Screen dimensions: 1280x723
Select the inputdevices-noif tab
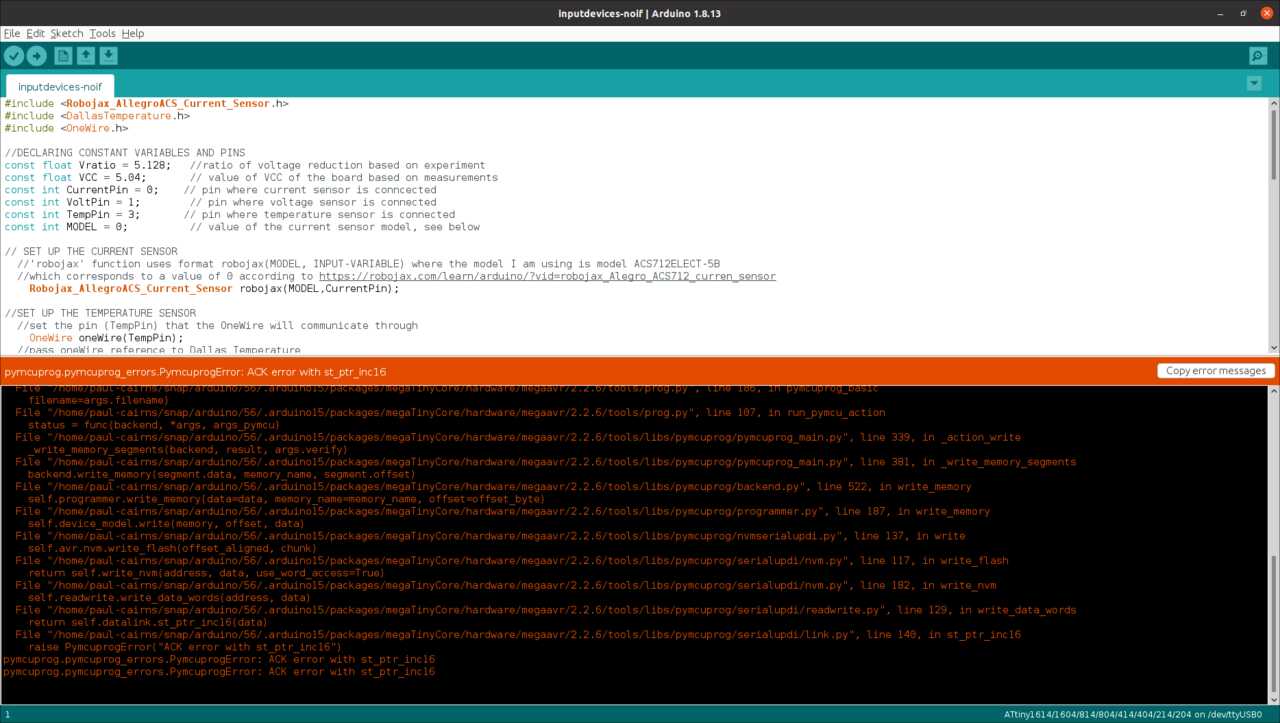pos(60,87)
